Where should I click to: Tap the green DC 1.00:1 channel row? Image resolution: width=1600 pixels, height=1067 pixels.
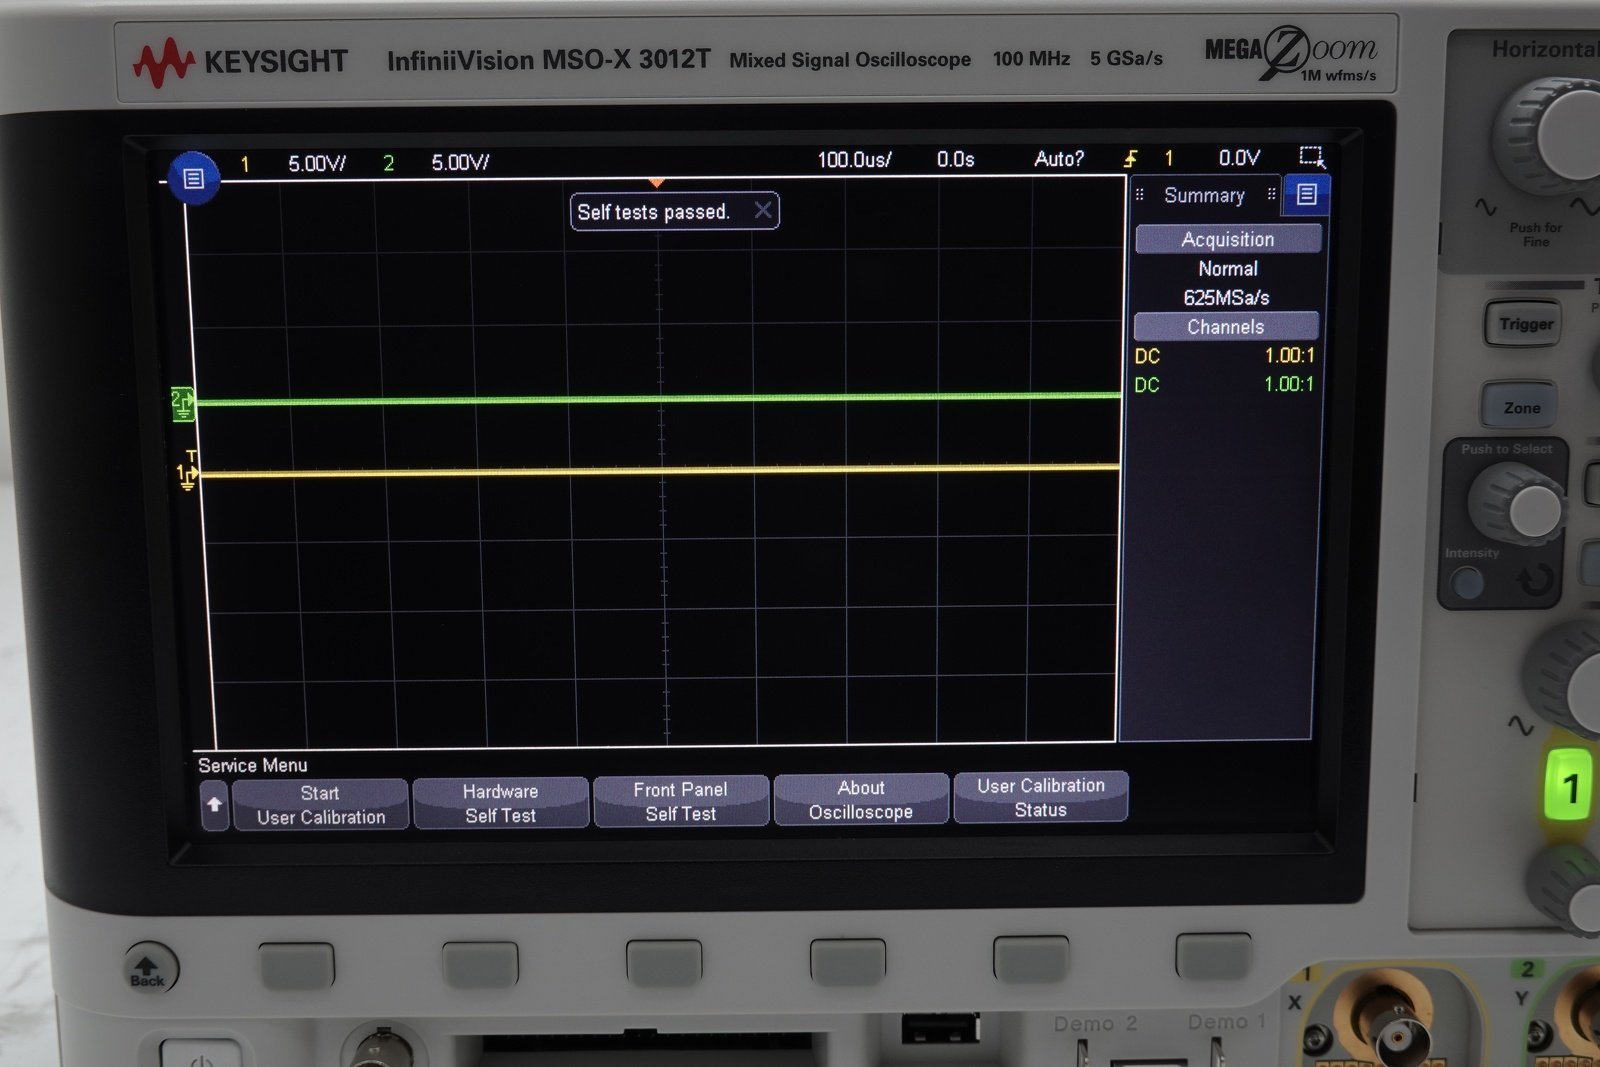[1224, 384]
